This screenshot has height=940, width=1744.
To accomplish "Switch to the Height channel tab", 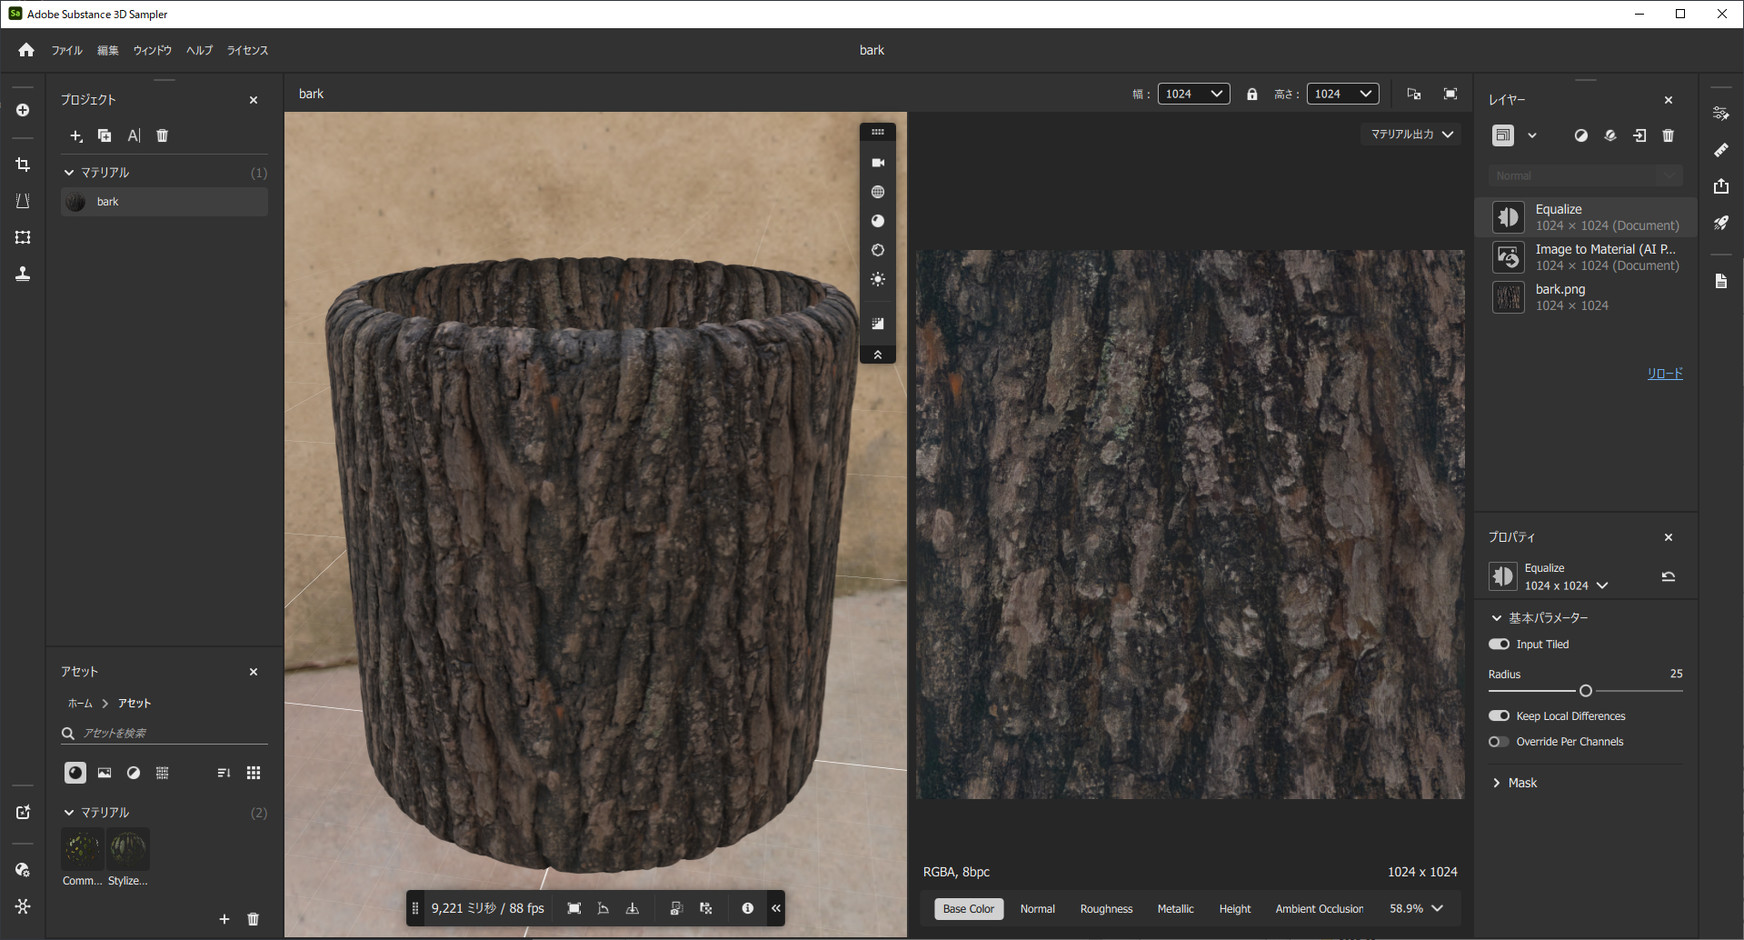I will tap(1235, 909).
